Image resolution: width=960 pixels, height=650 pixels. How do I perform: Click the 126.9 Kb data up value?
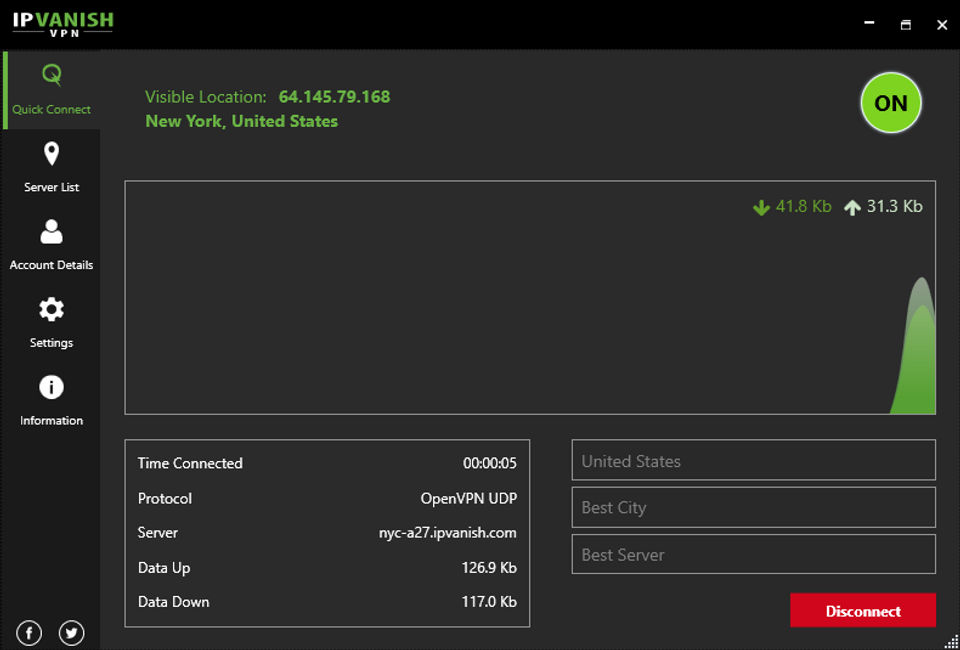[x=489, y=568]
